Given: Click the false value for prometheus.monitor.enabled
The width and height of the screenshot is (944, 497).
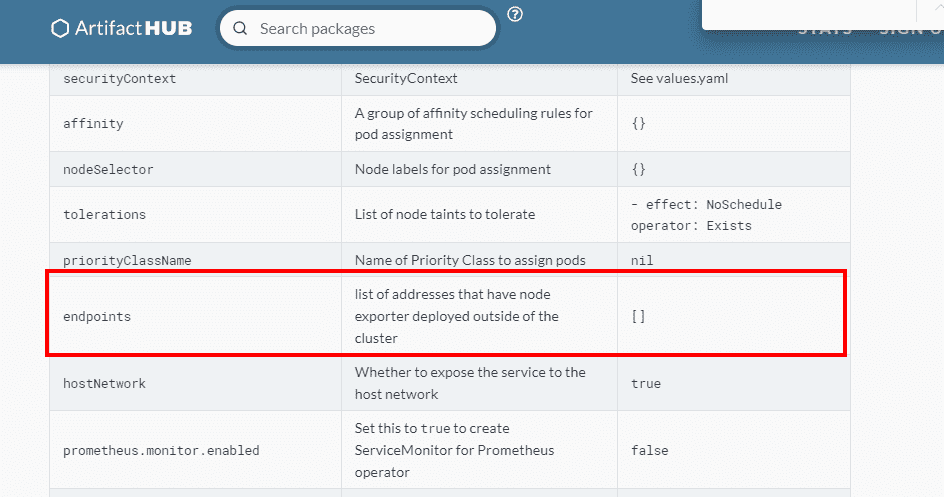Looking at the screenshot, I should [x=649, y=450].
